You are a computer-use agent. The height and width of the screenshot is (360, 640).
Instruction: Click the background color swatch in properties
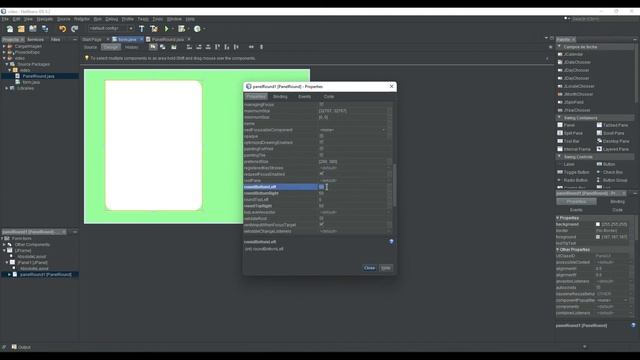[598, 224]
